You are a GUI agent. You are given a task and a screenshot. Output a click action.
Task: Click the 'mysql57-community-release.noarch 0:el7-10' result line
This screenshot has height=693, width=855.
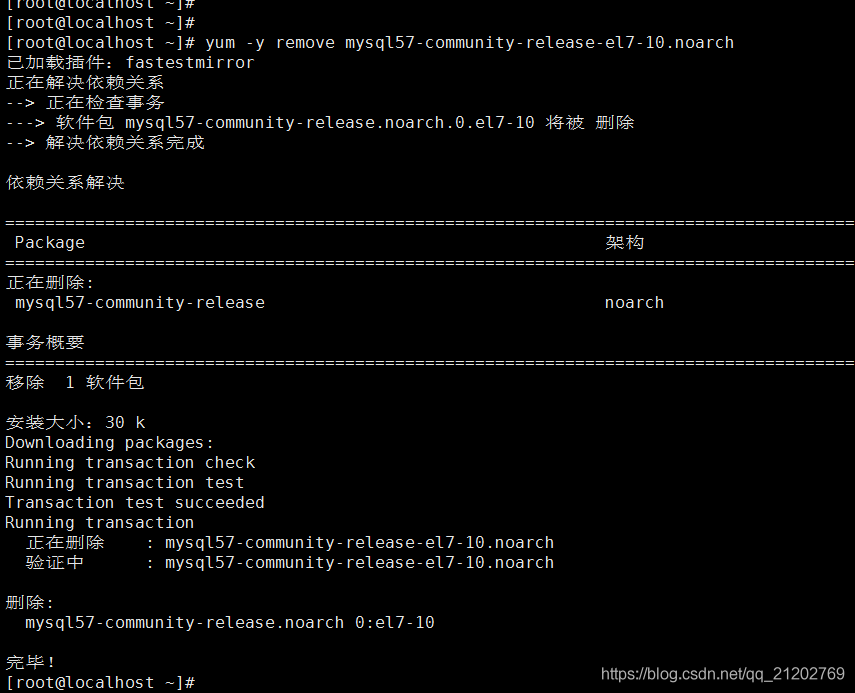point(230,623)
